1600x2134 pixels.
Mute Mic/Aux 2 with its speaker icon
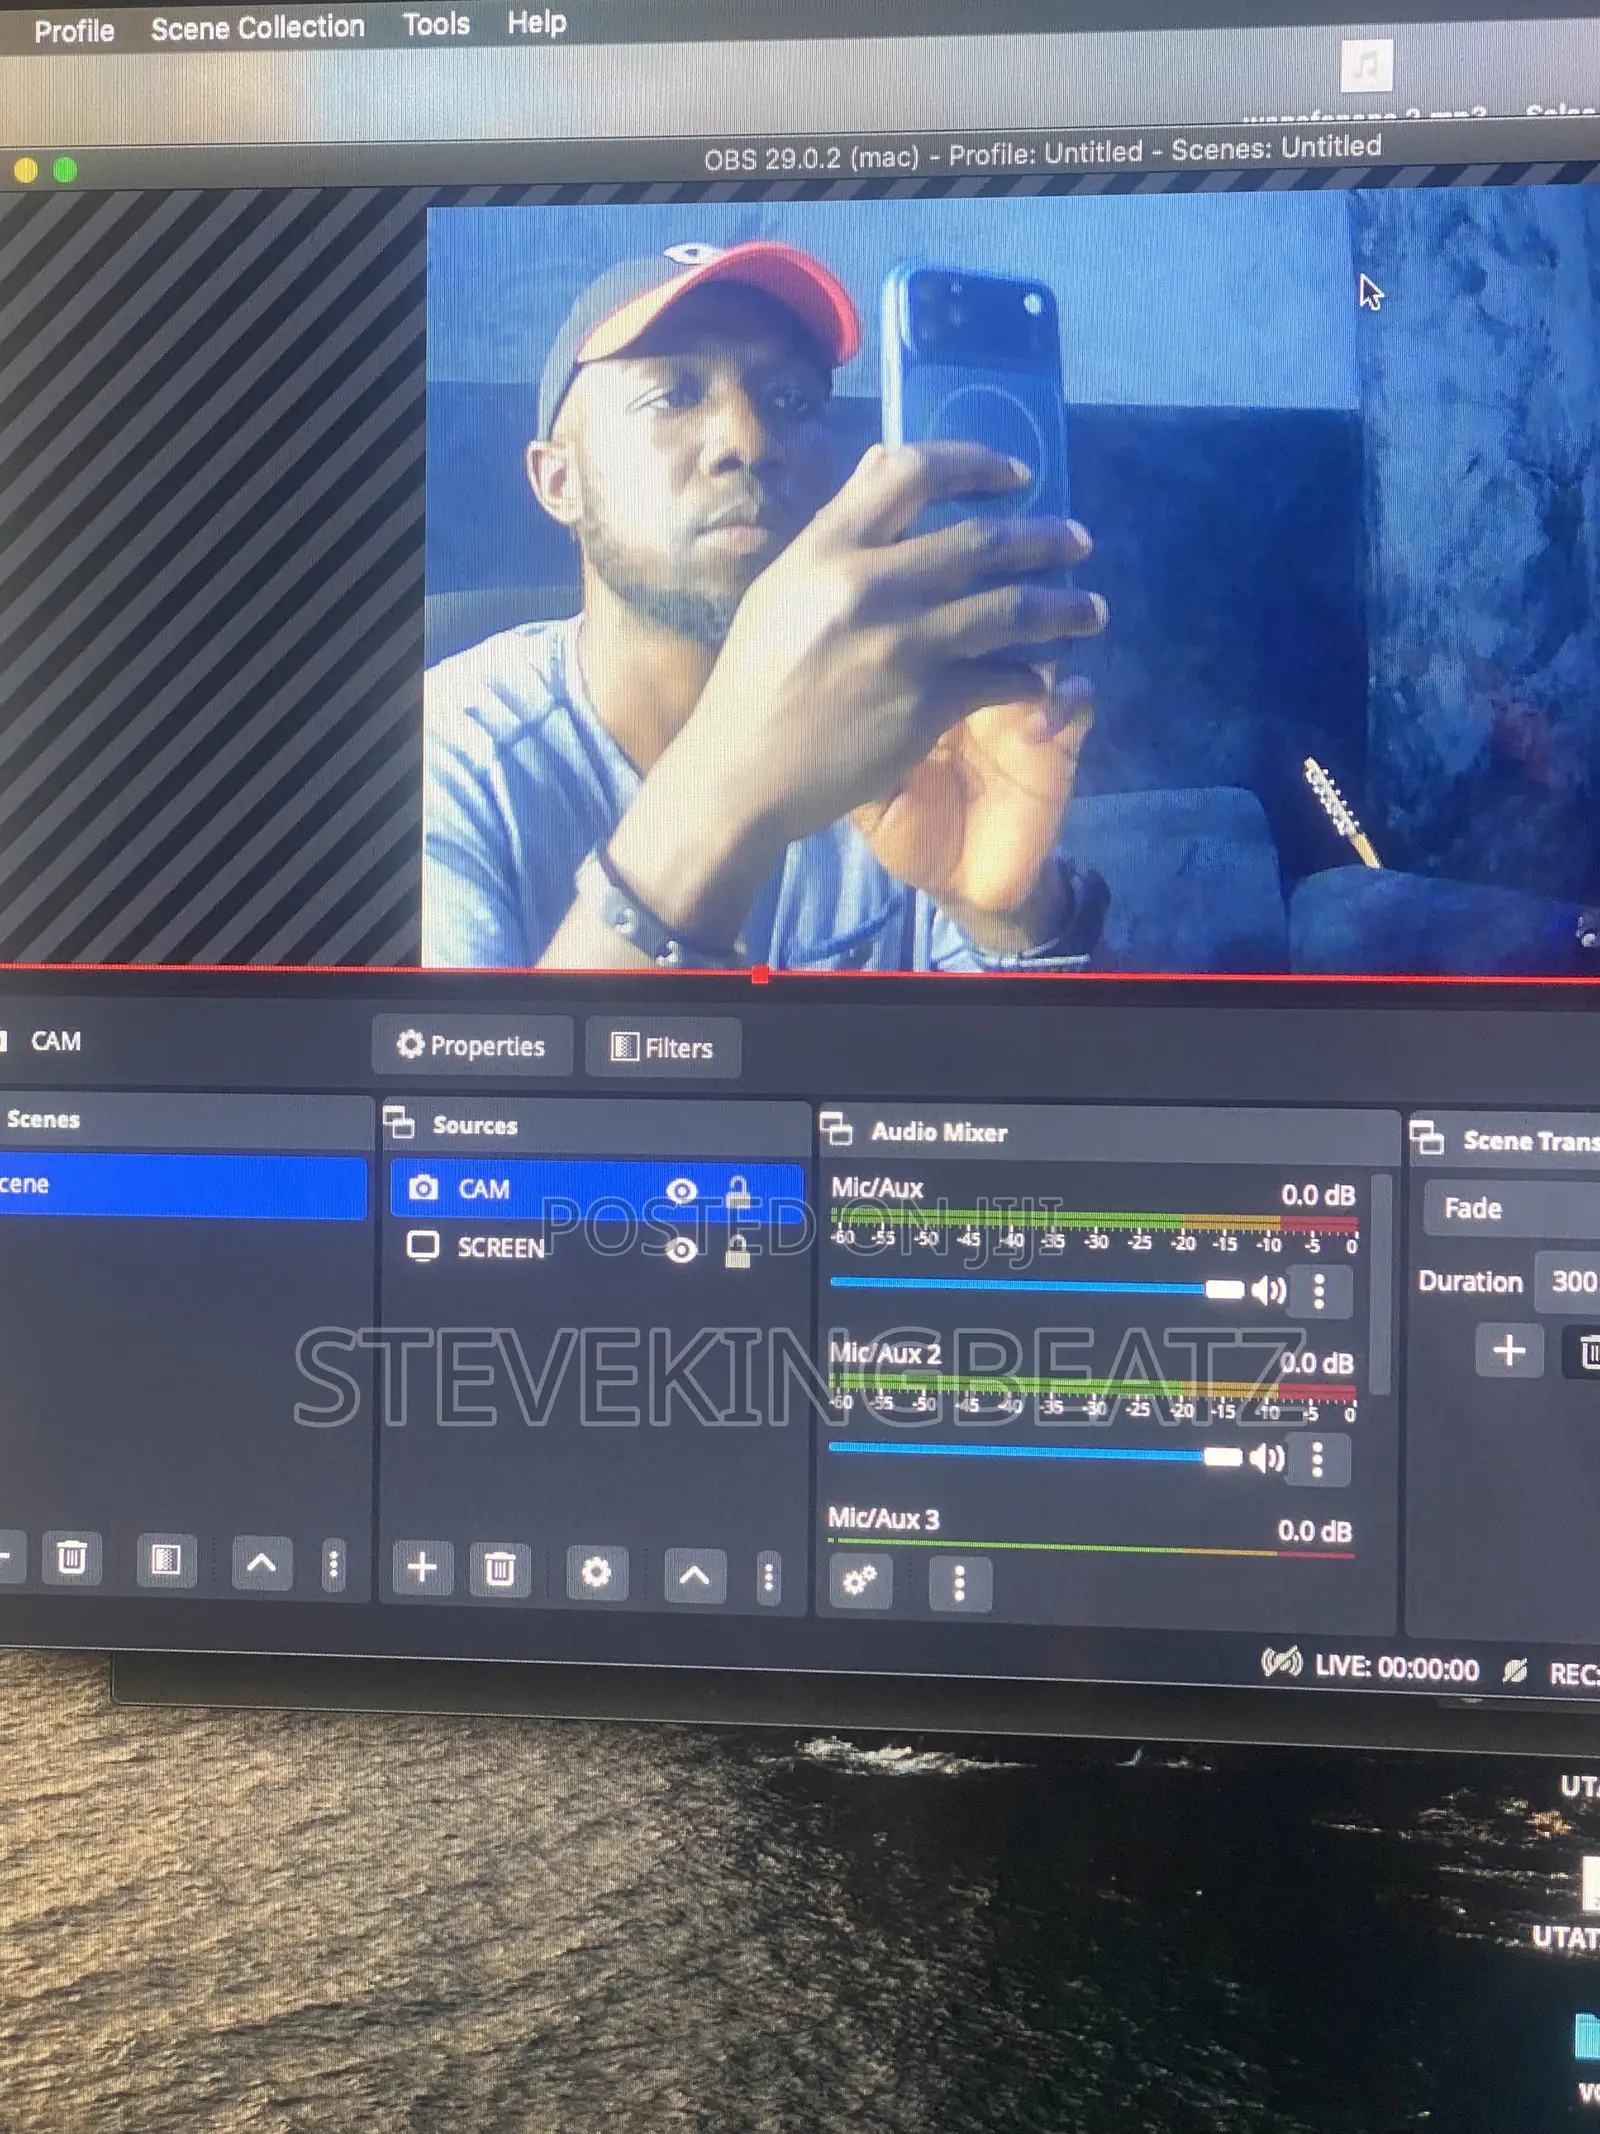click(x=1266, y=1458)
